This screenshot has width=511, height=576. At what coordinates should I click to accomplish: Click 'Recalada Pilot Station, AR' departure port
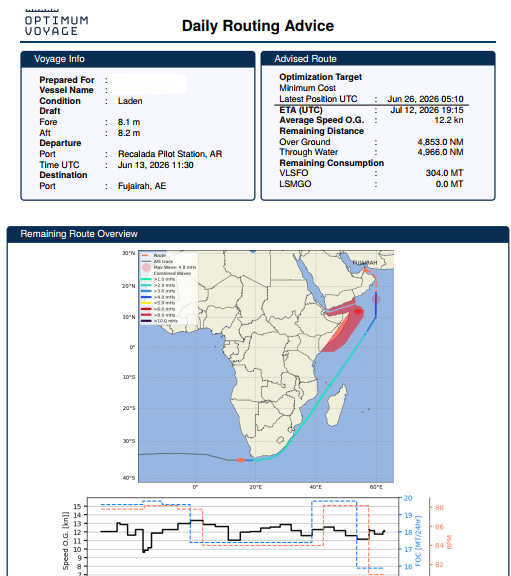point(170,154)
